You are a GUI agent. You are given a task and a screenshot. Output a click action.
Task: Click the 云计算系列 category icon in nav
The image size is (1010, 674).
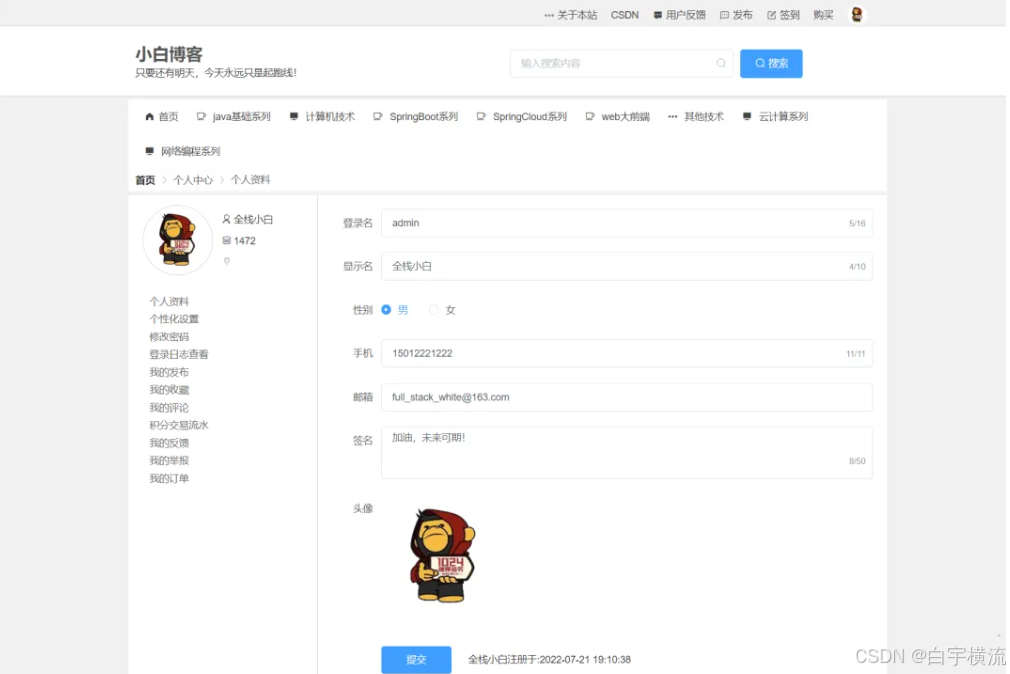[x=747, y=116]
